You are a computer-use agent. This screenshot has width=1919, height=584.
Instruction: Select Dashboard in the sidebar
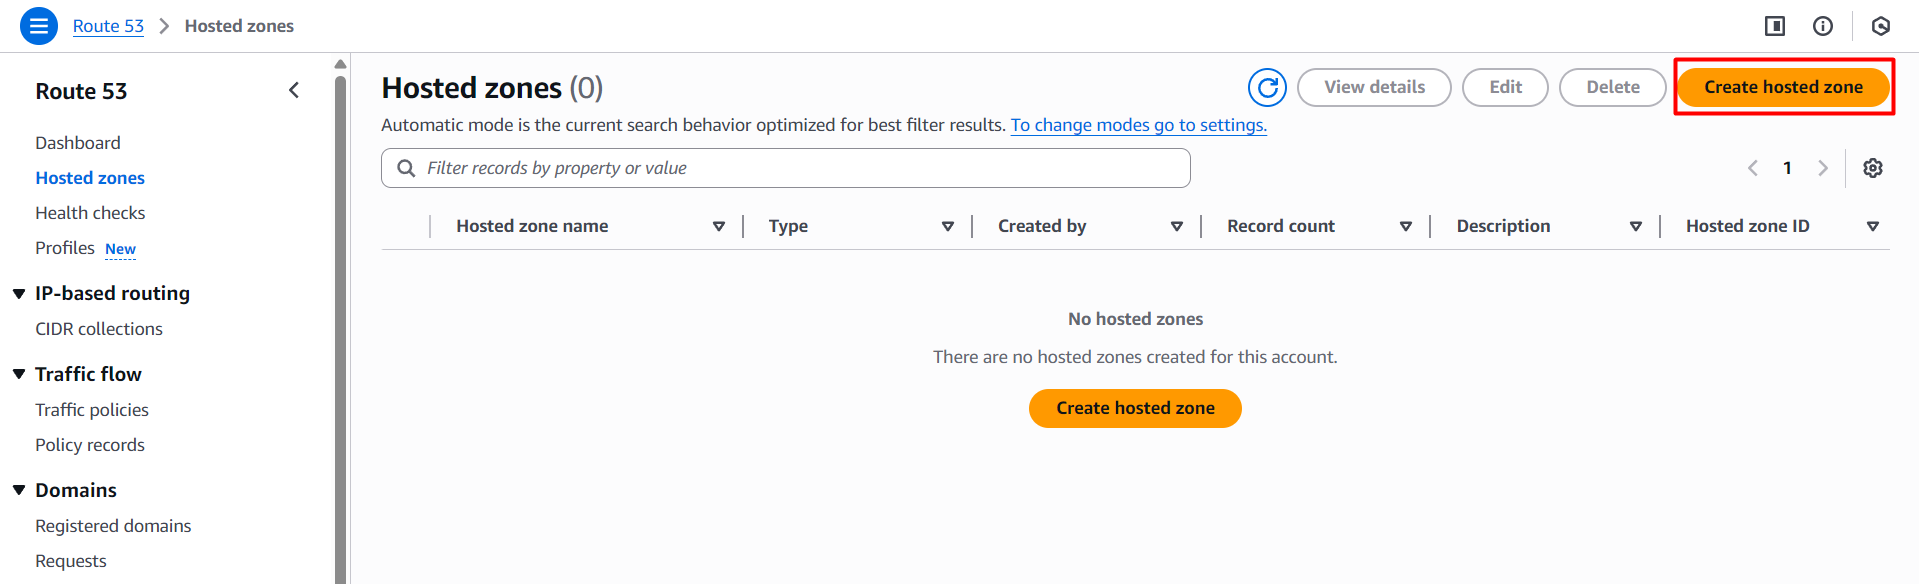point(78,143)
